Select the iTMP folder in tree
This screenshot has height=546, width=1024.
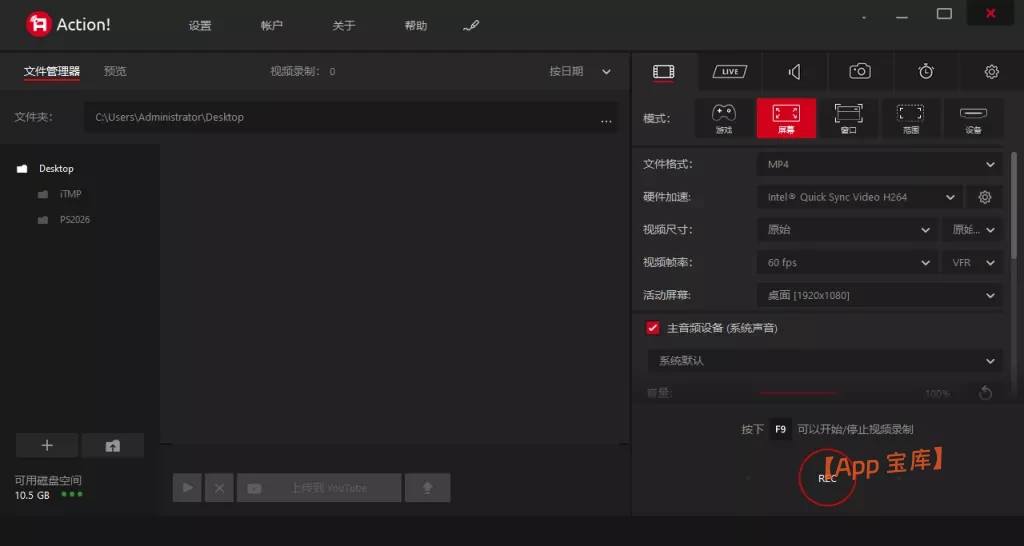point(71,194)
